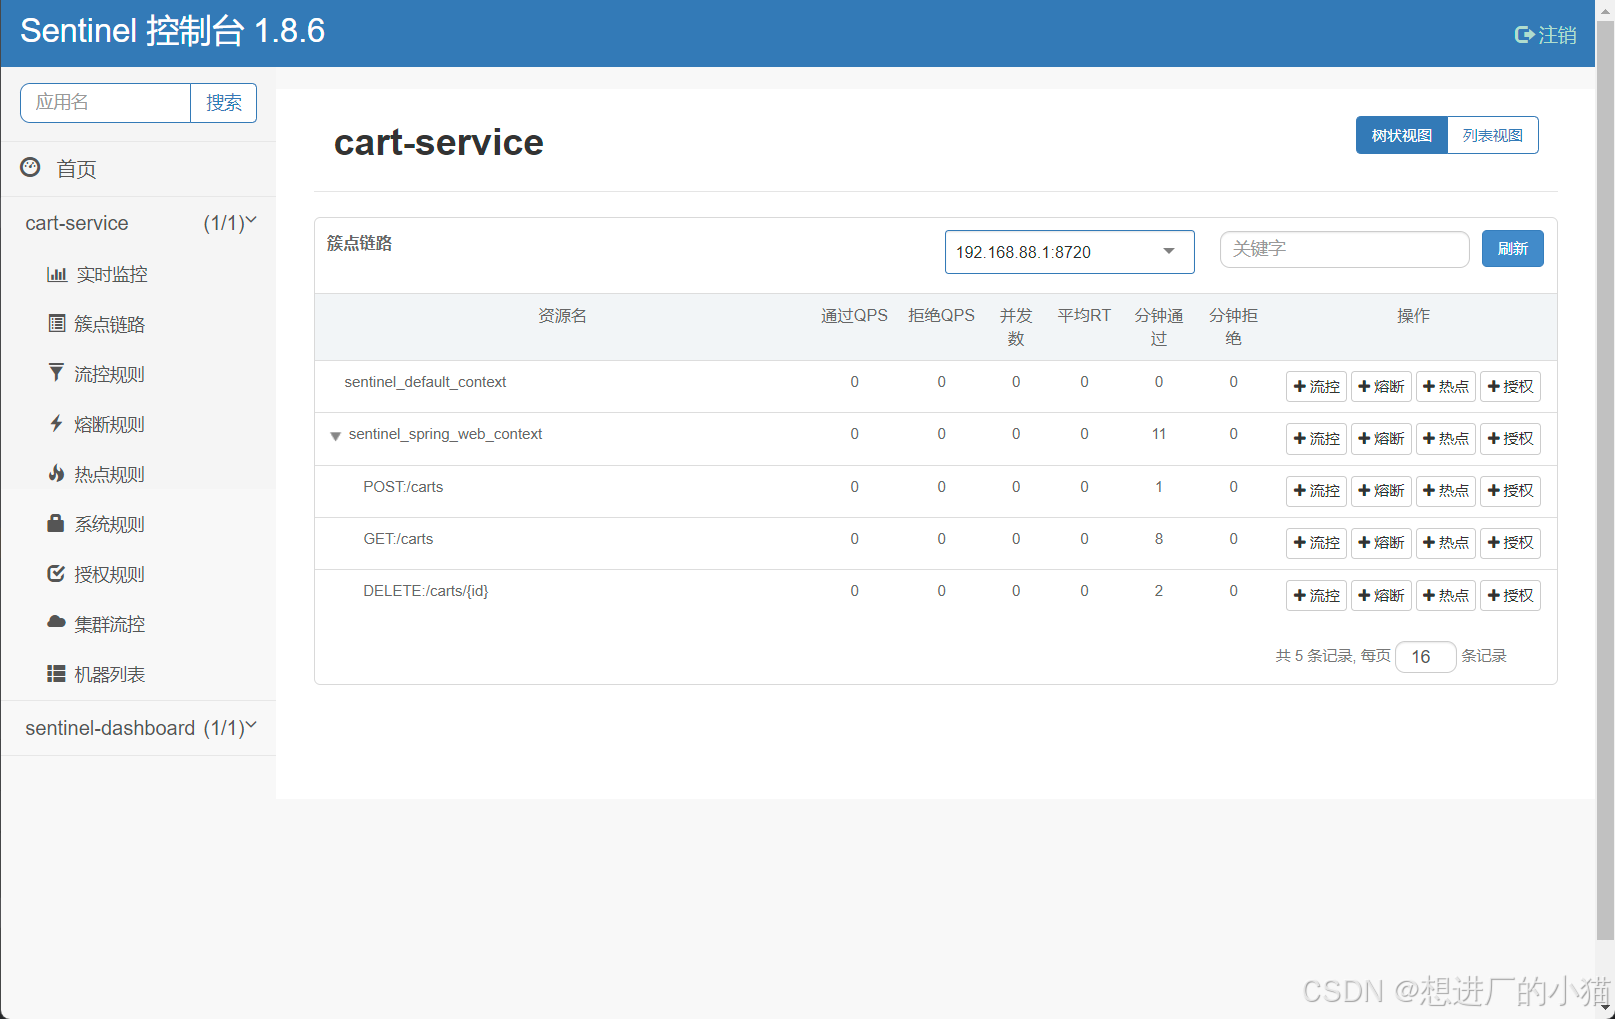Click the table icon for 机器列表

click(x=56, y=673)
